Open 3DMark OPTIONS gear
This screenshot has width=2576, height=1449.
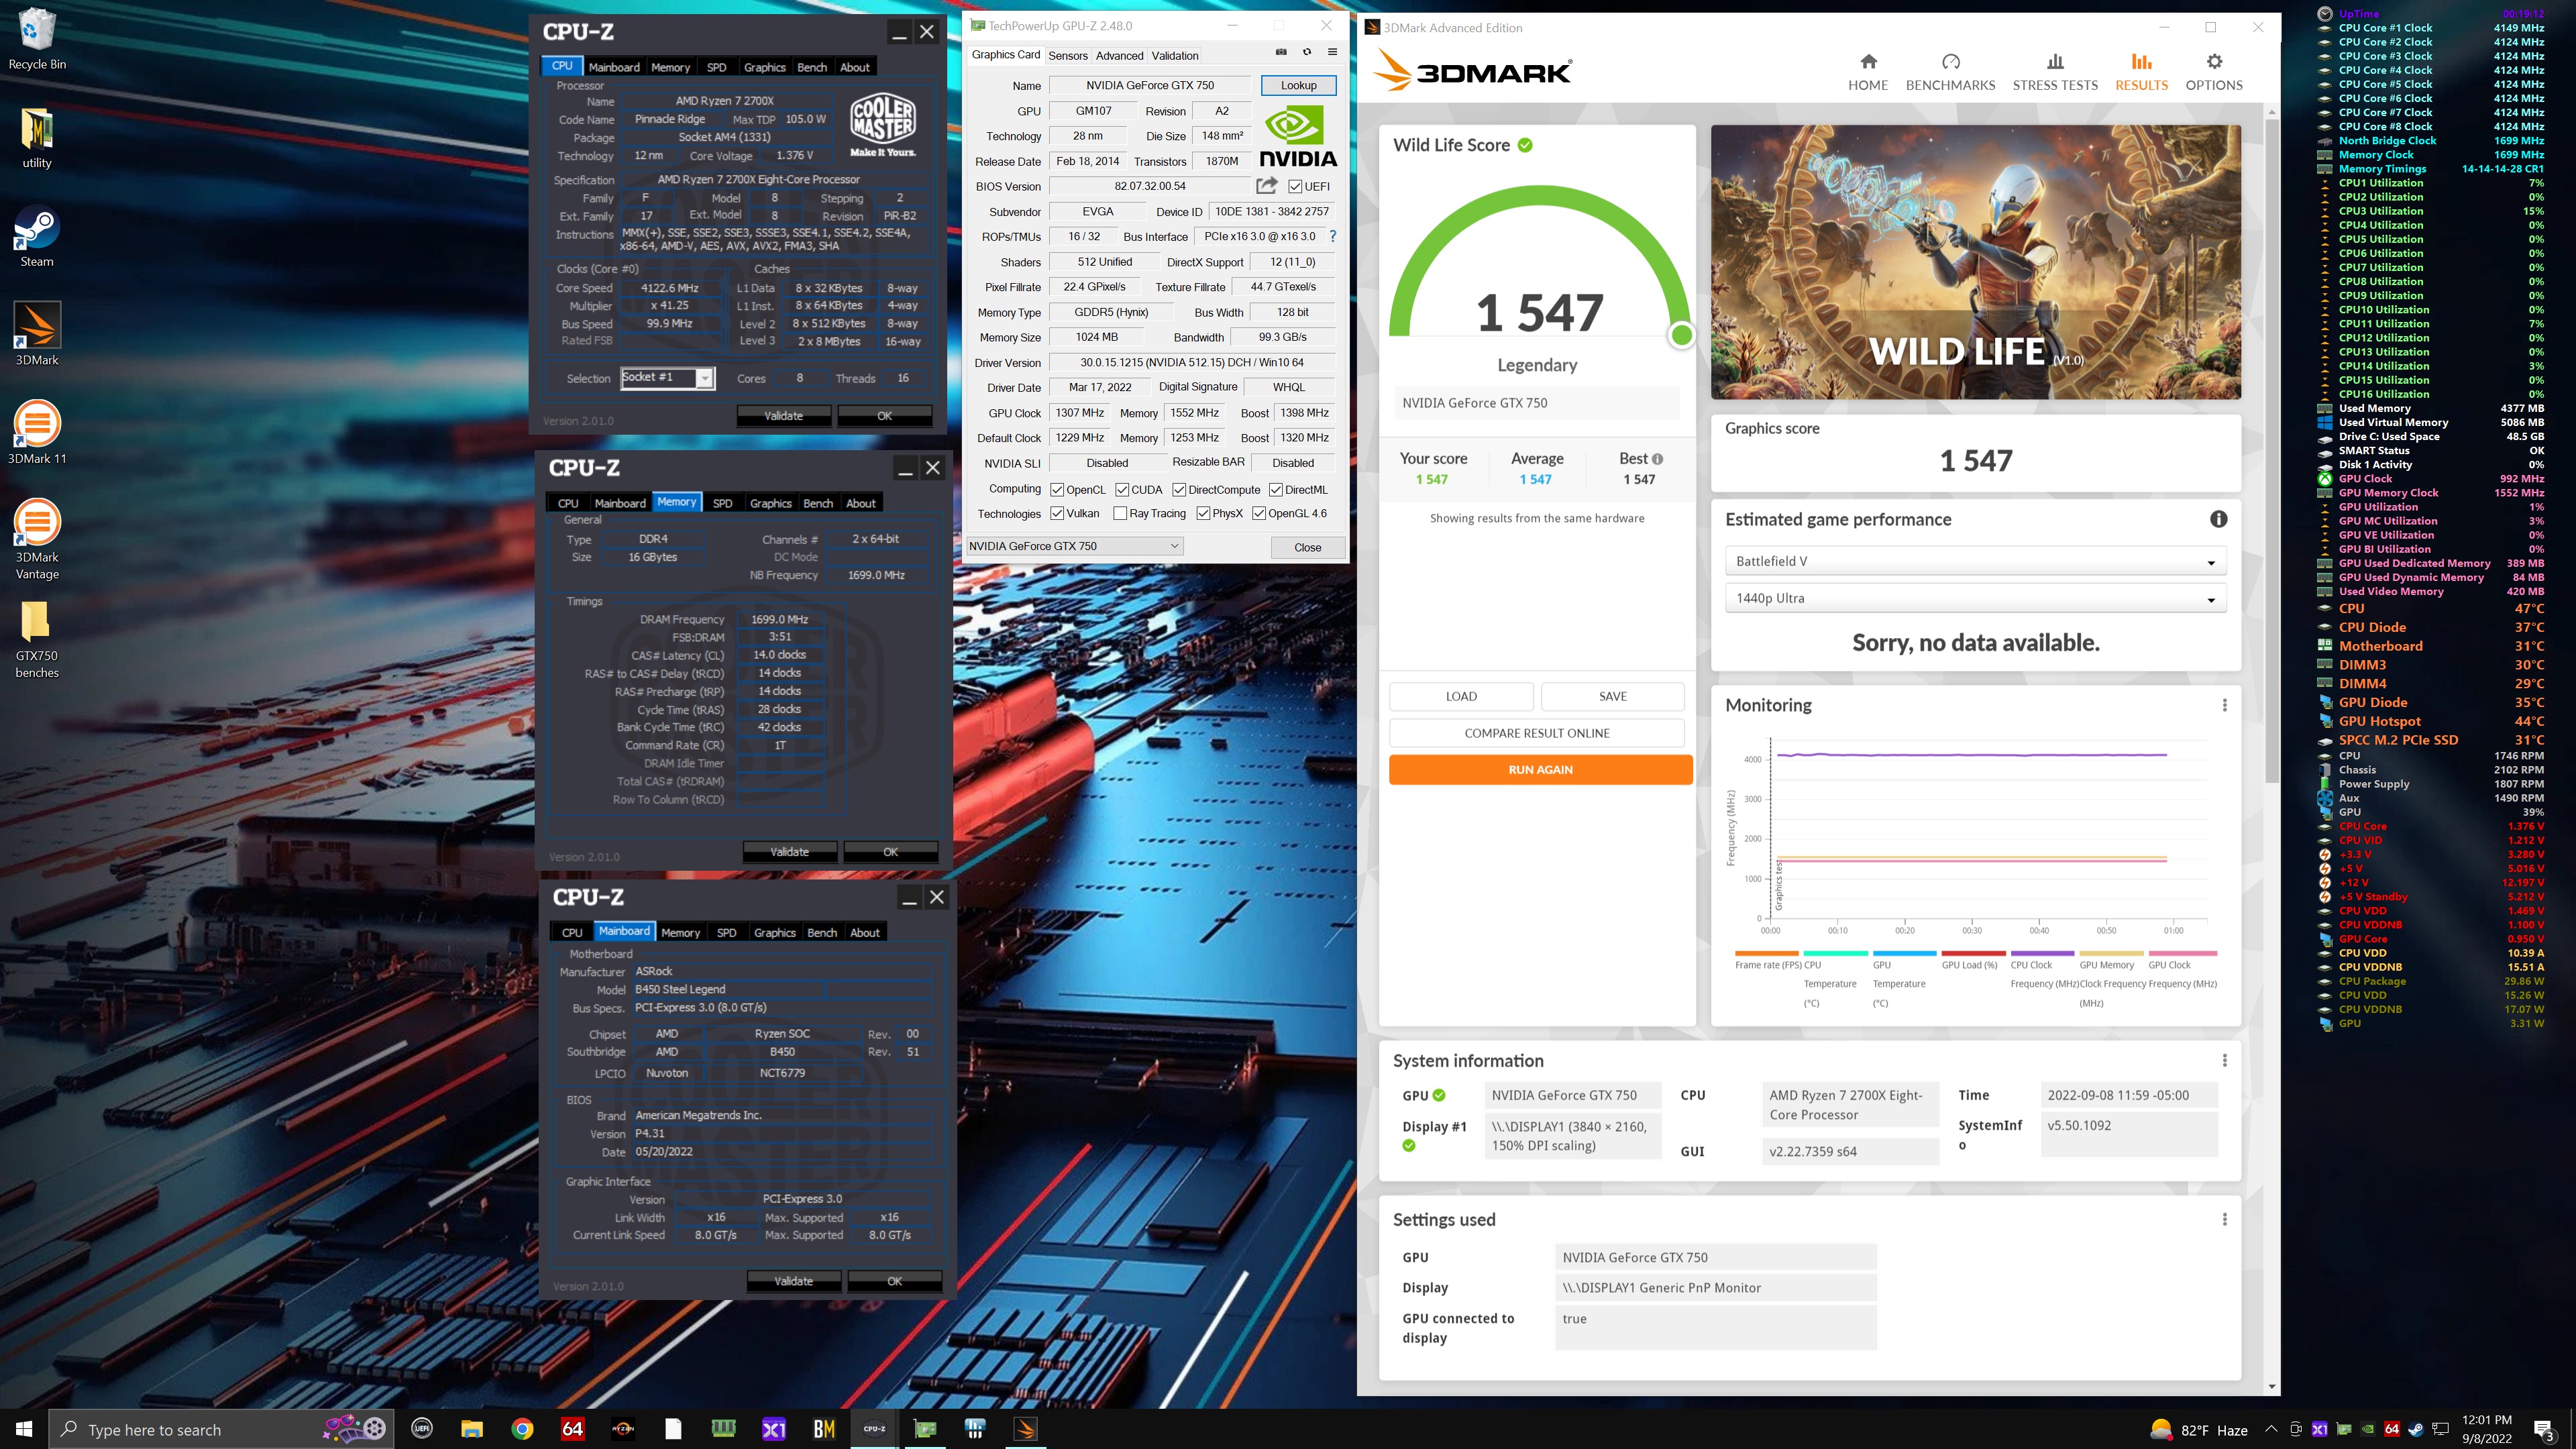(2214, 72)
